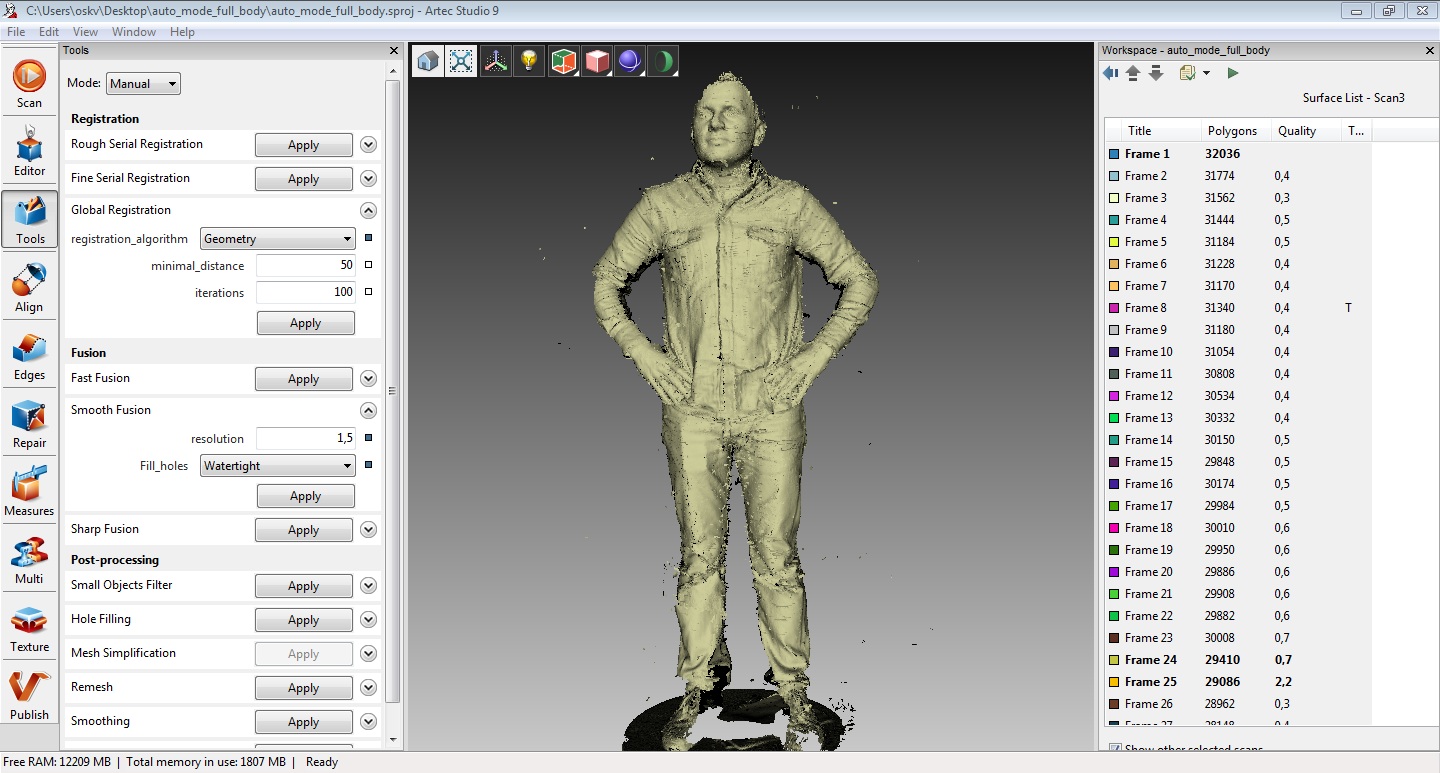The image size is (1440, 773).
Task: Click Frame 8 magenta color swatch
Action: pos(1114,308)
